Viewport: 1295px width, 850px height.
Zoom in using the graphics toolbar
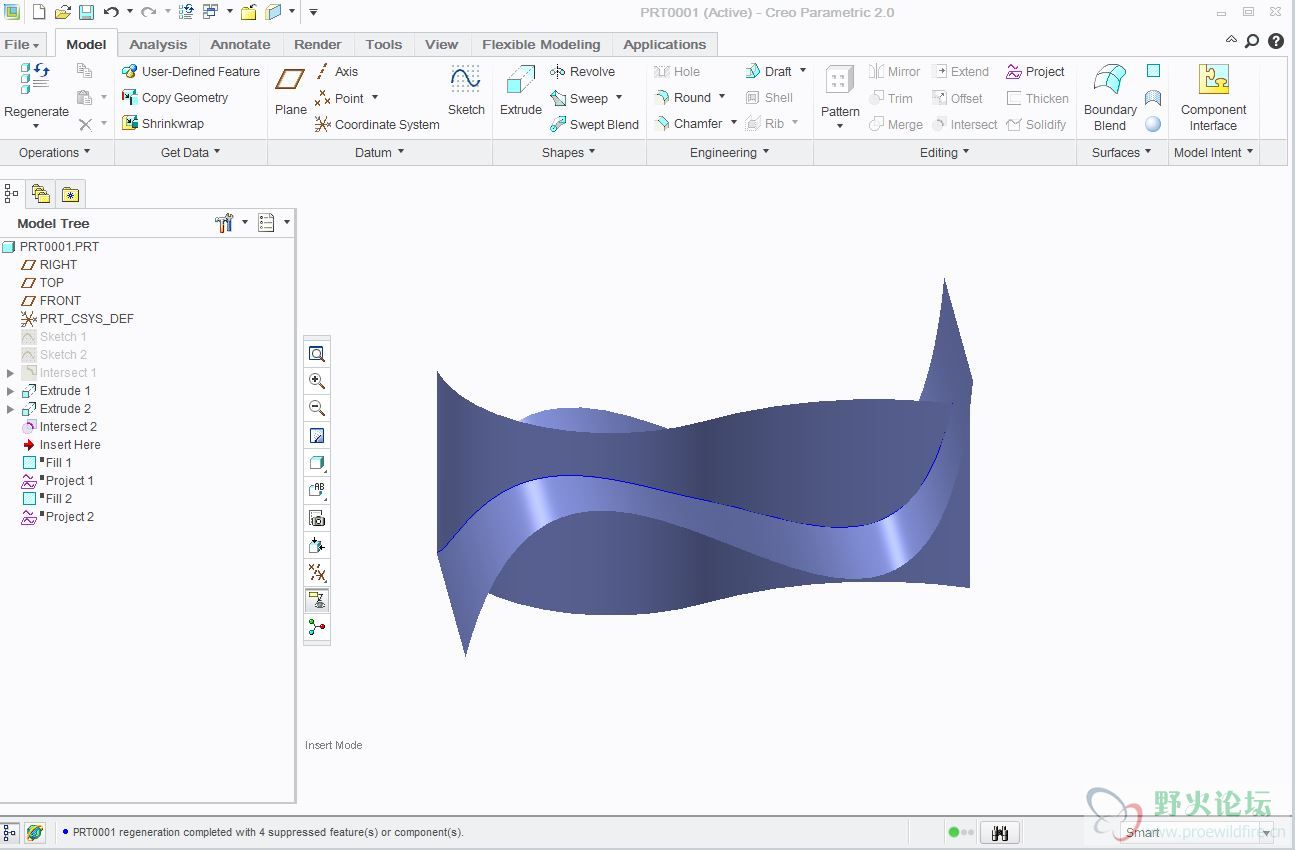click(x=317, y=381)
